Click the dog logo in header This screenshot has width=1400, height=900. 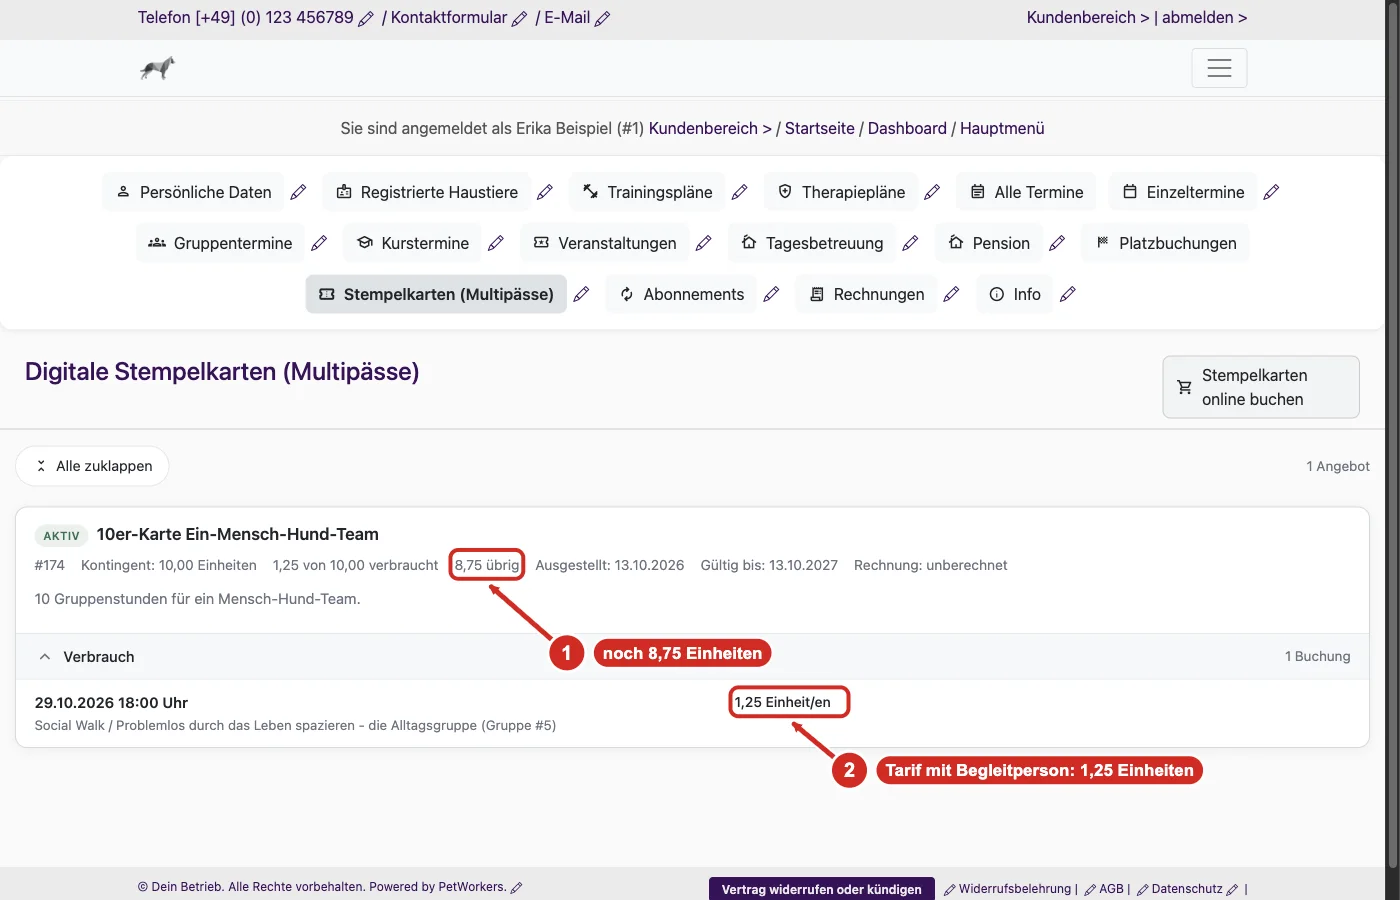pyautogui.click(x=157, y=68)
